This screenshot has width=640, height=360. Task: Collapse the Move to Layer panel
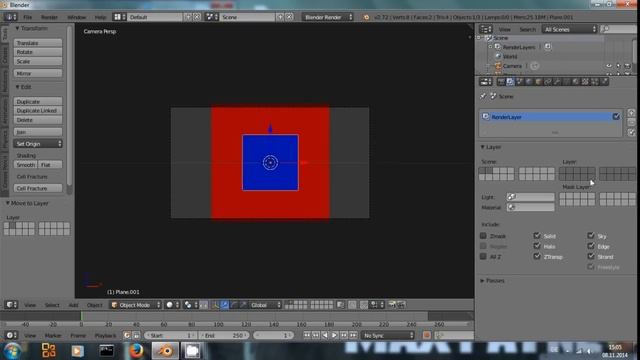click(x=7, y=203)
